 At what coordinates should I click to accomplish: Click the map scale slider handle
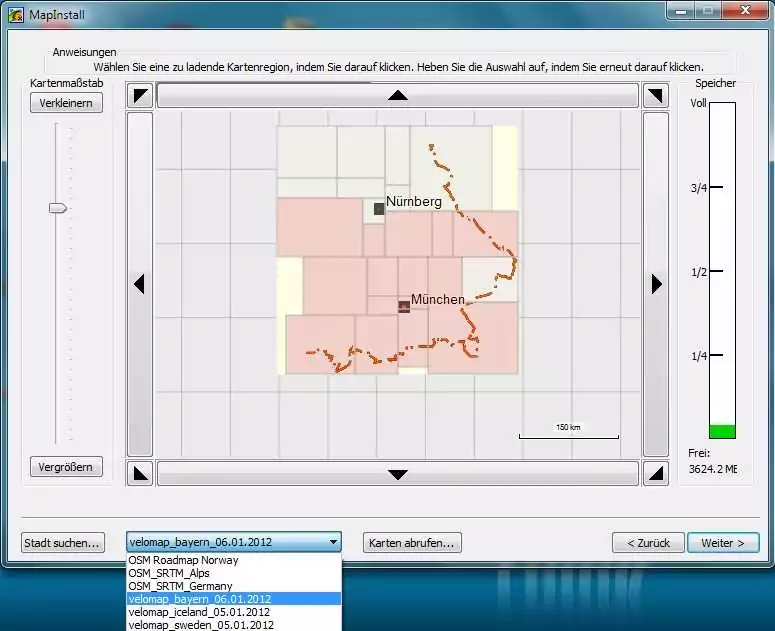coord(58,208)
